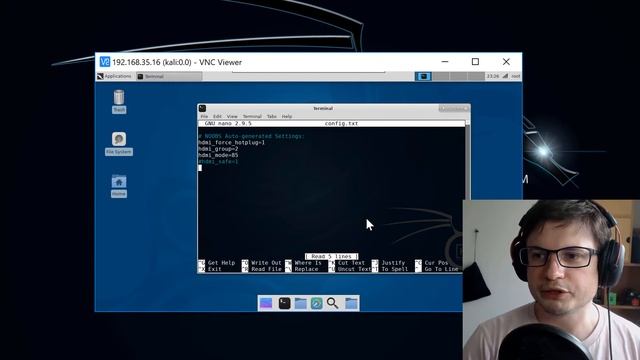The image size is (640, 360).
Task: Click the Cur Pos shortcut label
Action: pos(437,263)
